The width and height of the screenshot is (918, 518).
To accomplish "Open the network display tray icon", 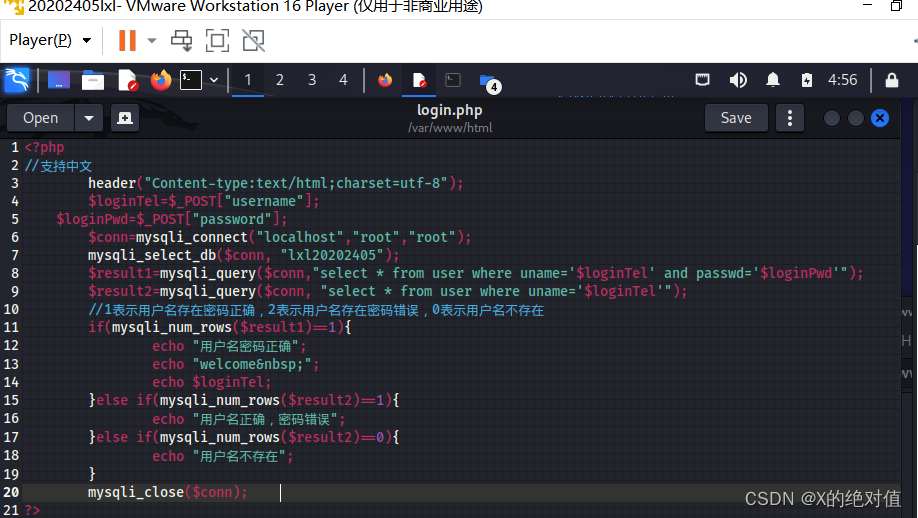I will [x=703, y=80].
